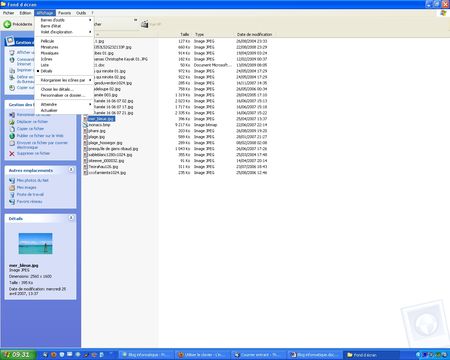Click the Mes images folder icon
The height and width of the screenshot is (360, 450).
click(x=12, y=188)
